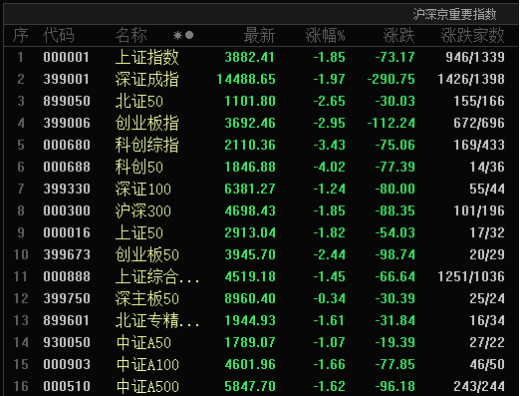The height and width of the screenshot is (396, 520).
Task: Select the 北证50 row name
Action: point(139,101)
